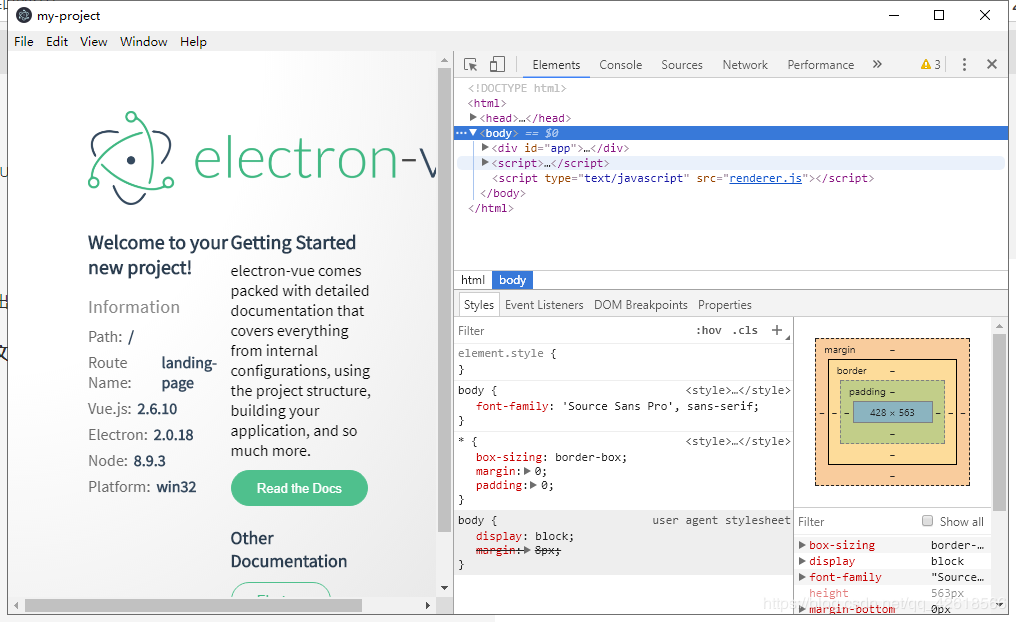Open the Window menu
1016x622 pixels.
point(143,41)
